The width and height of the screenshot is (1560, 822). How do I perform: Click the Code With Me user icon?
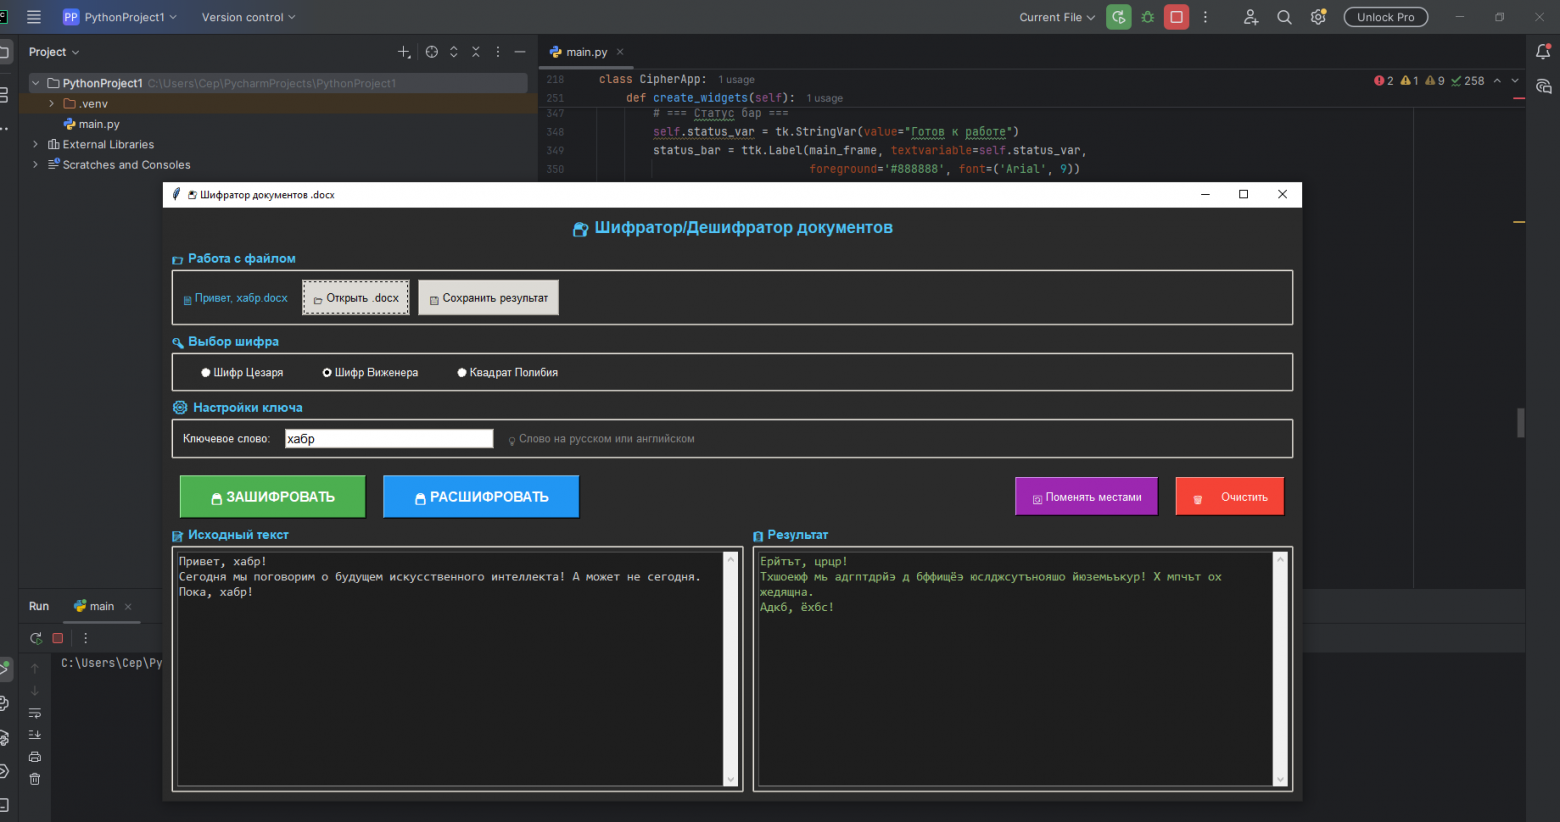tap(1251, 17)
